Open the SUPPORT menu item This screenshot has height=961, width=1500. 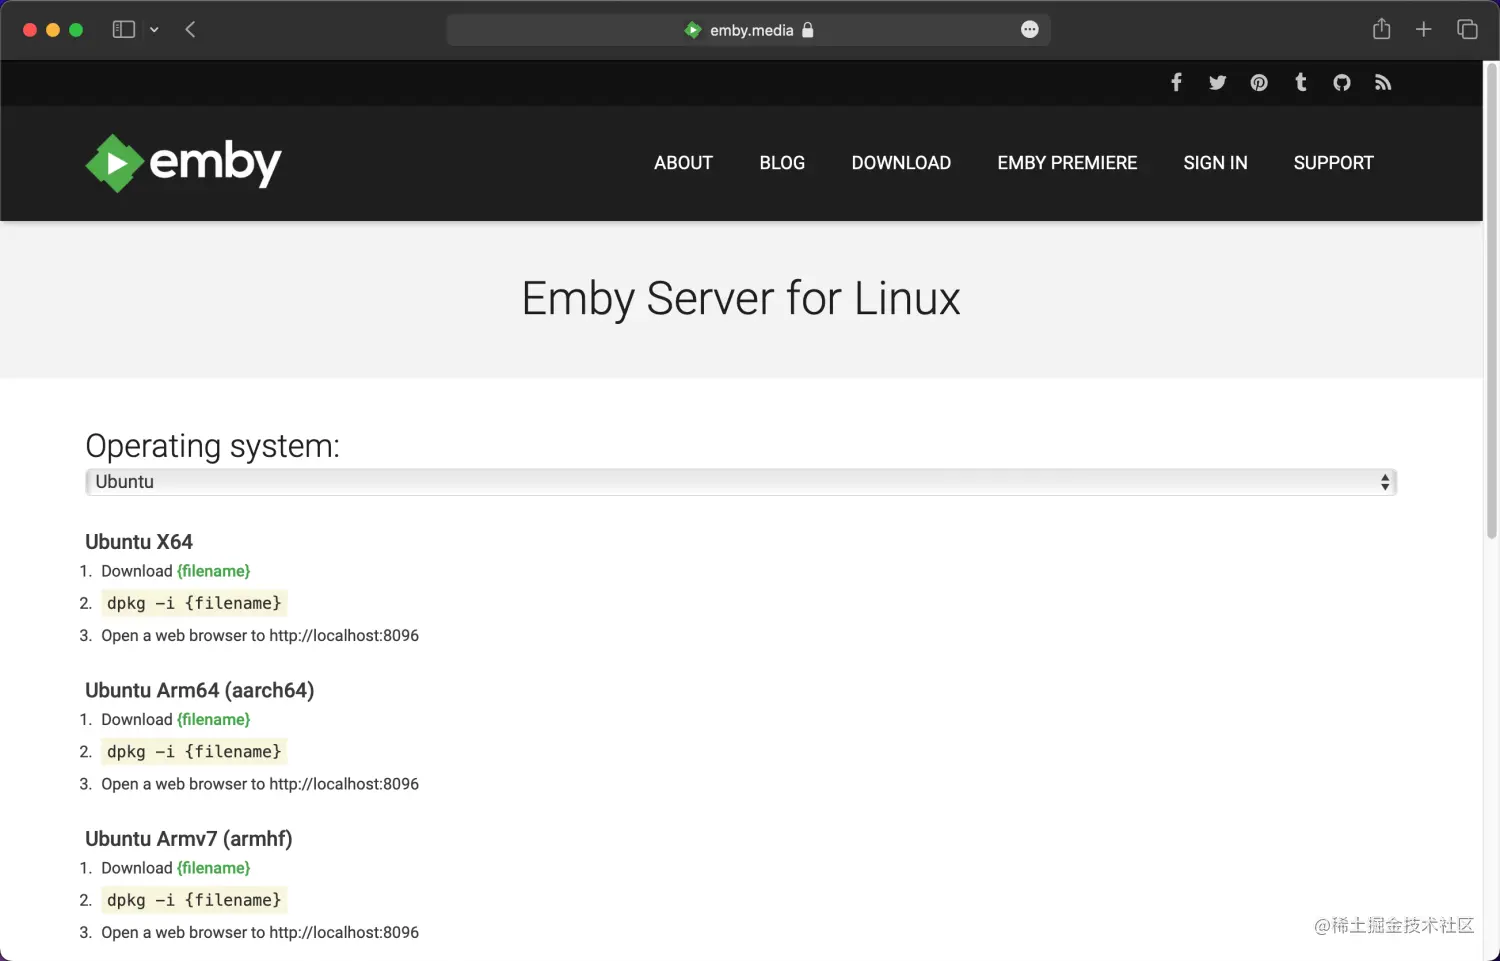coord(1333,163)
